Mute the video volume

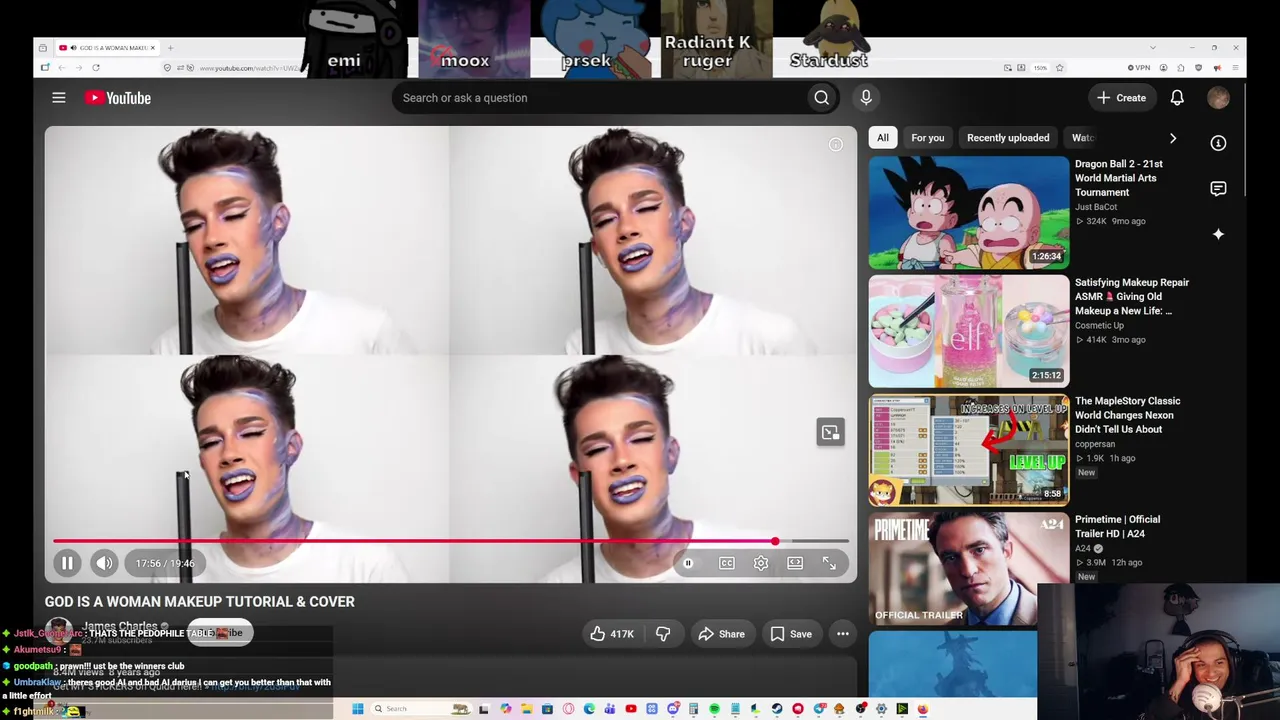pos(104,563)
